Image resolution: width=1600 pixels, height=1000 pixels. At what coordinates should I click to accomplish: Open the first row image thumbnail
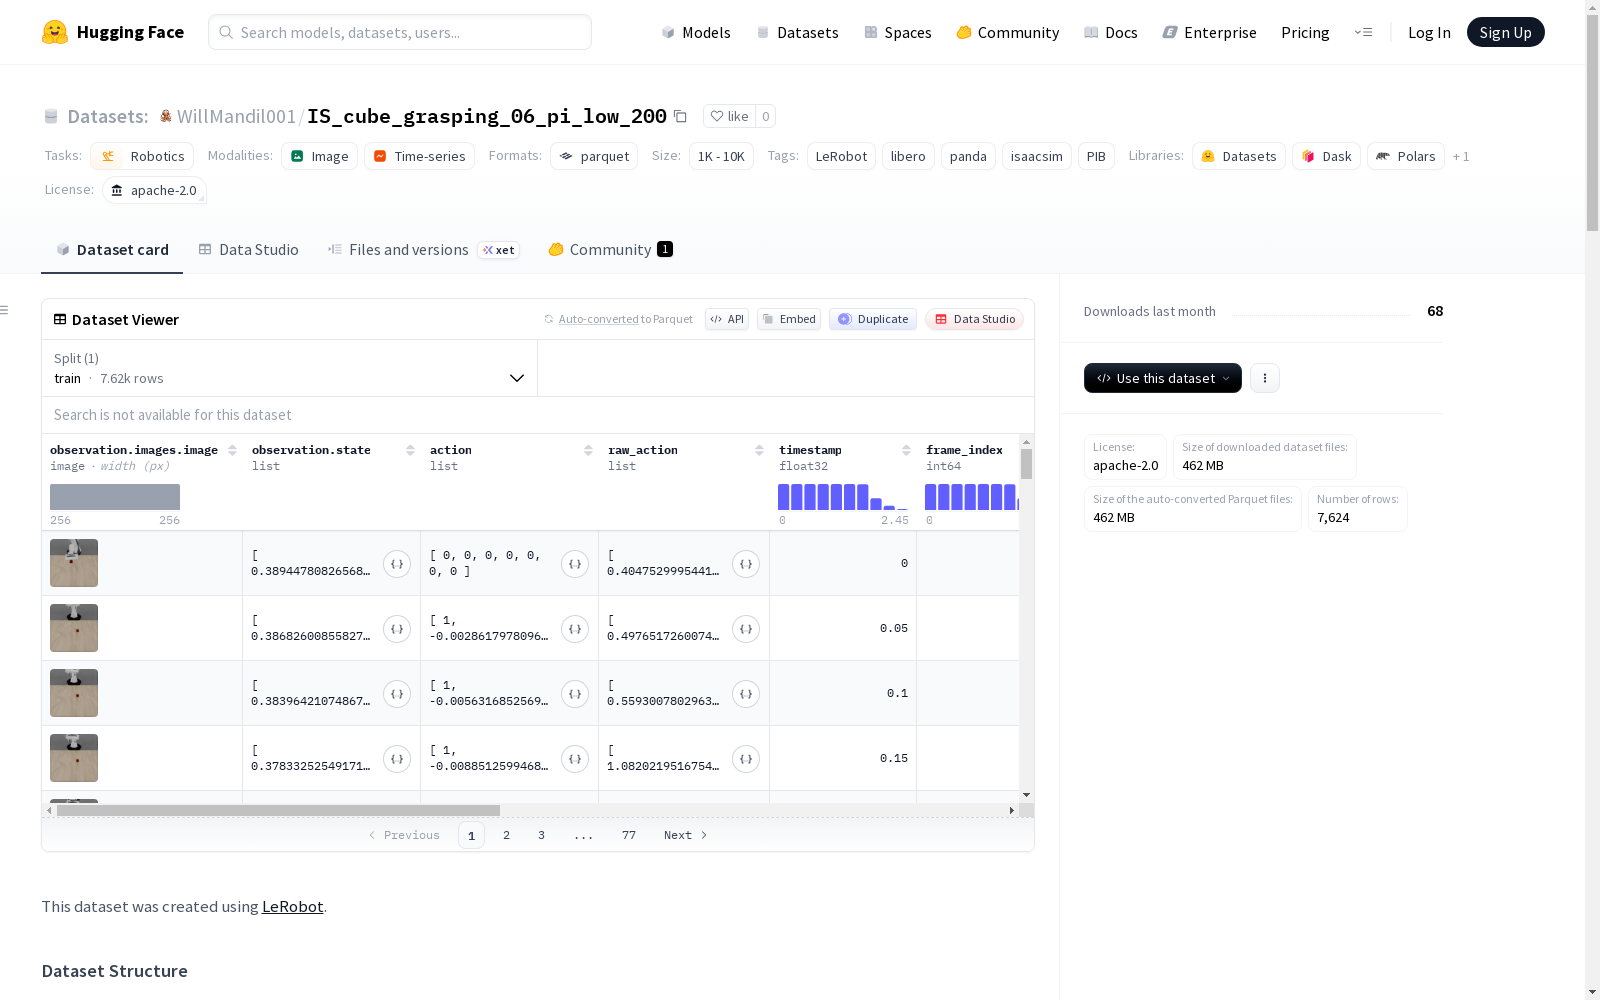(x=74, y=563)
